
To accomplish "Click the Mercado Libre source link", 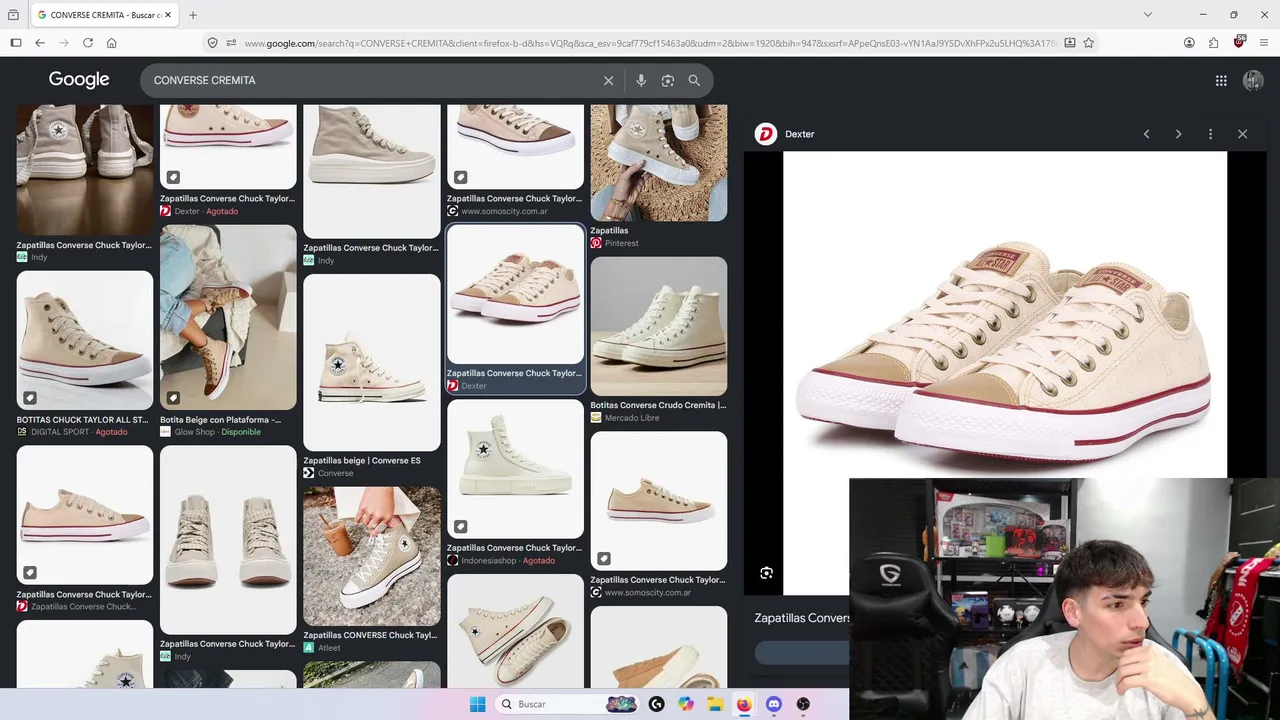I will click(625, 418).
